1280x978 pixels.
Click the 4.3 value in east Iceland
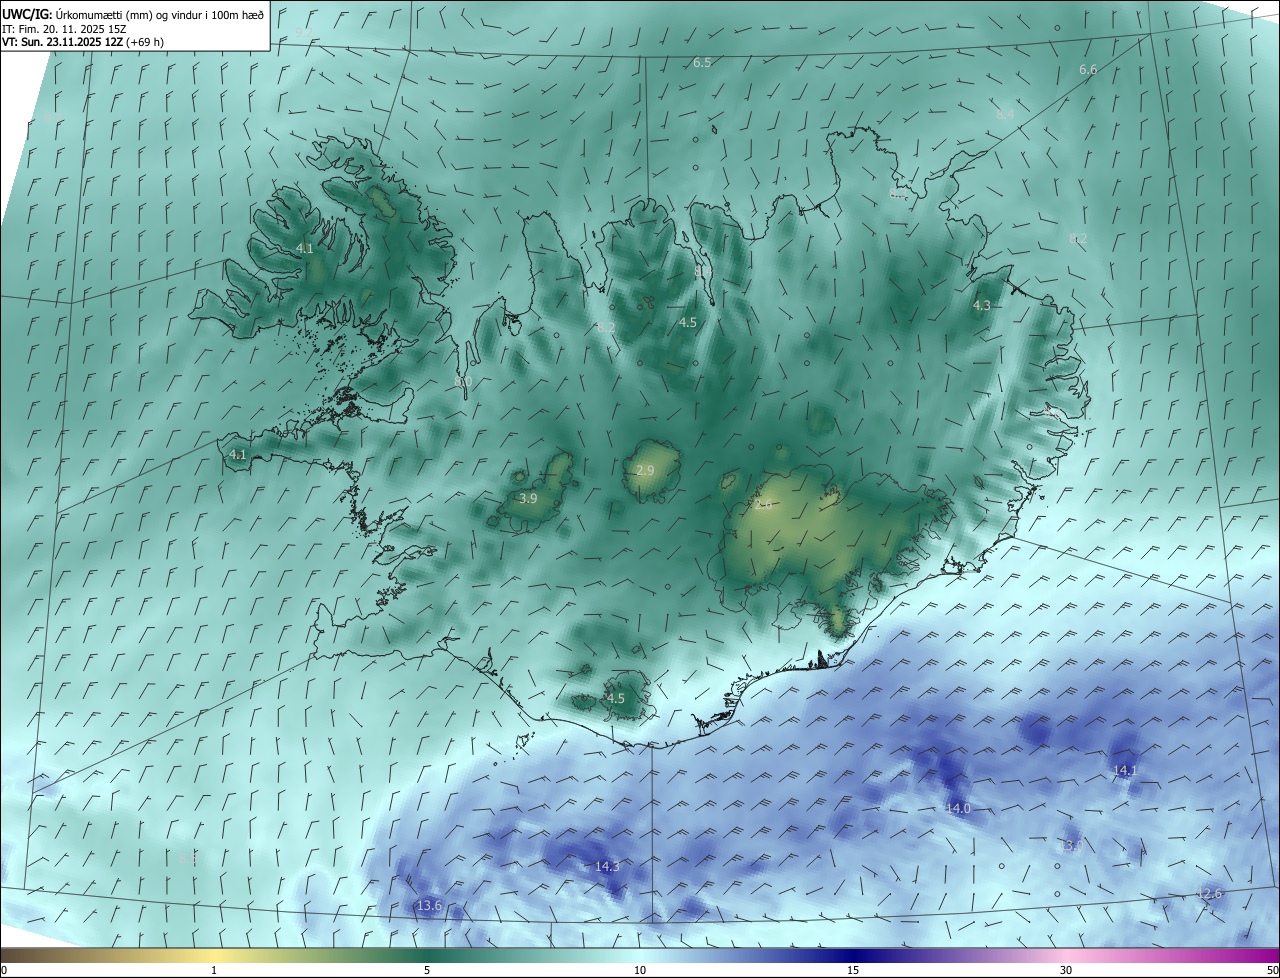pos(982,306)
